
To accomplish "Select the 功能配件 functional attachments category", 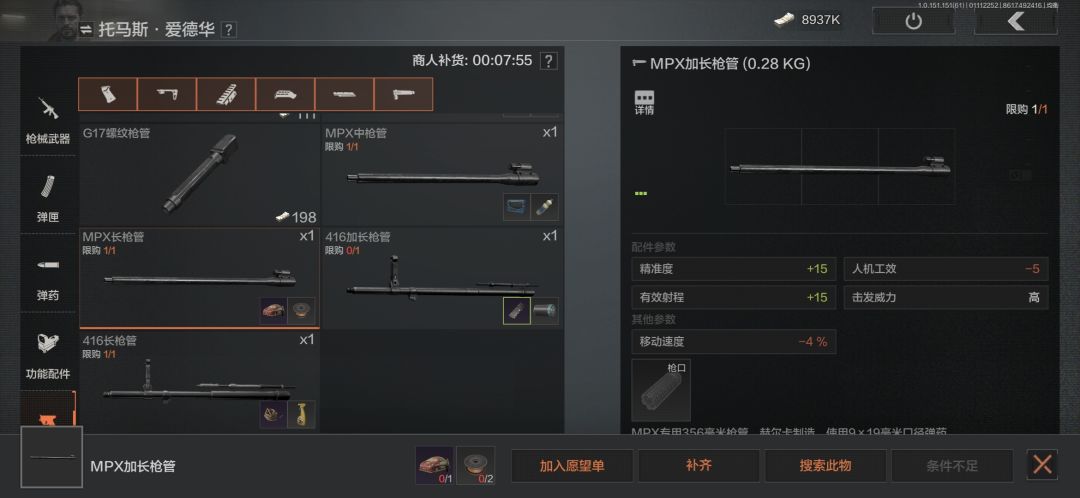I will [x=48, y=353].
